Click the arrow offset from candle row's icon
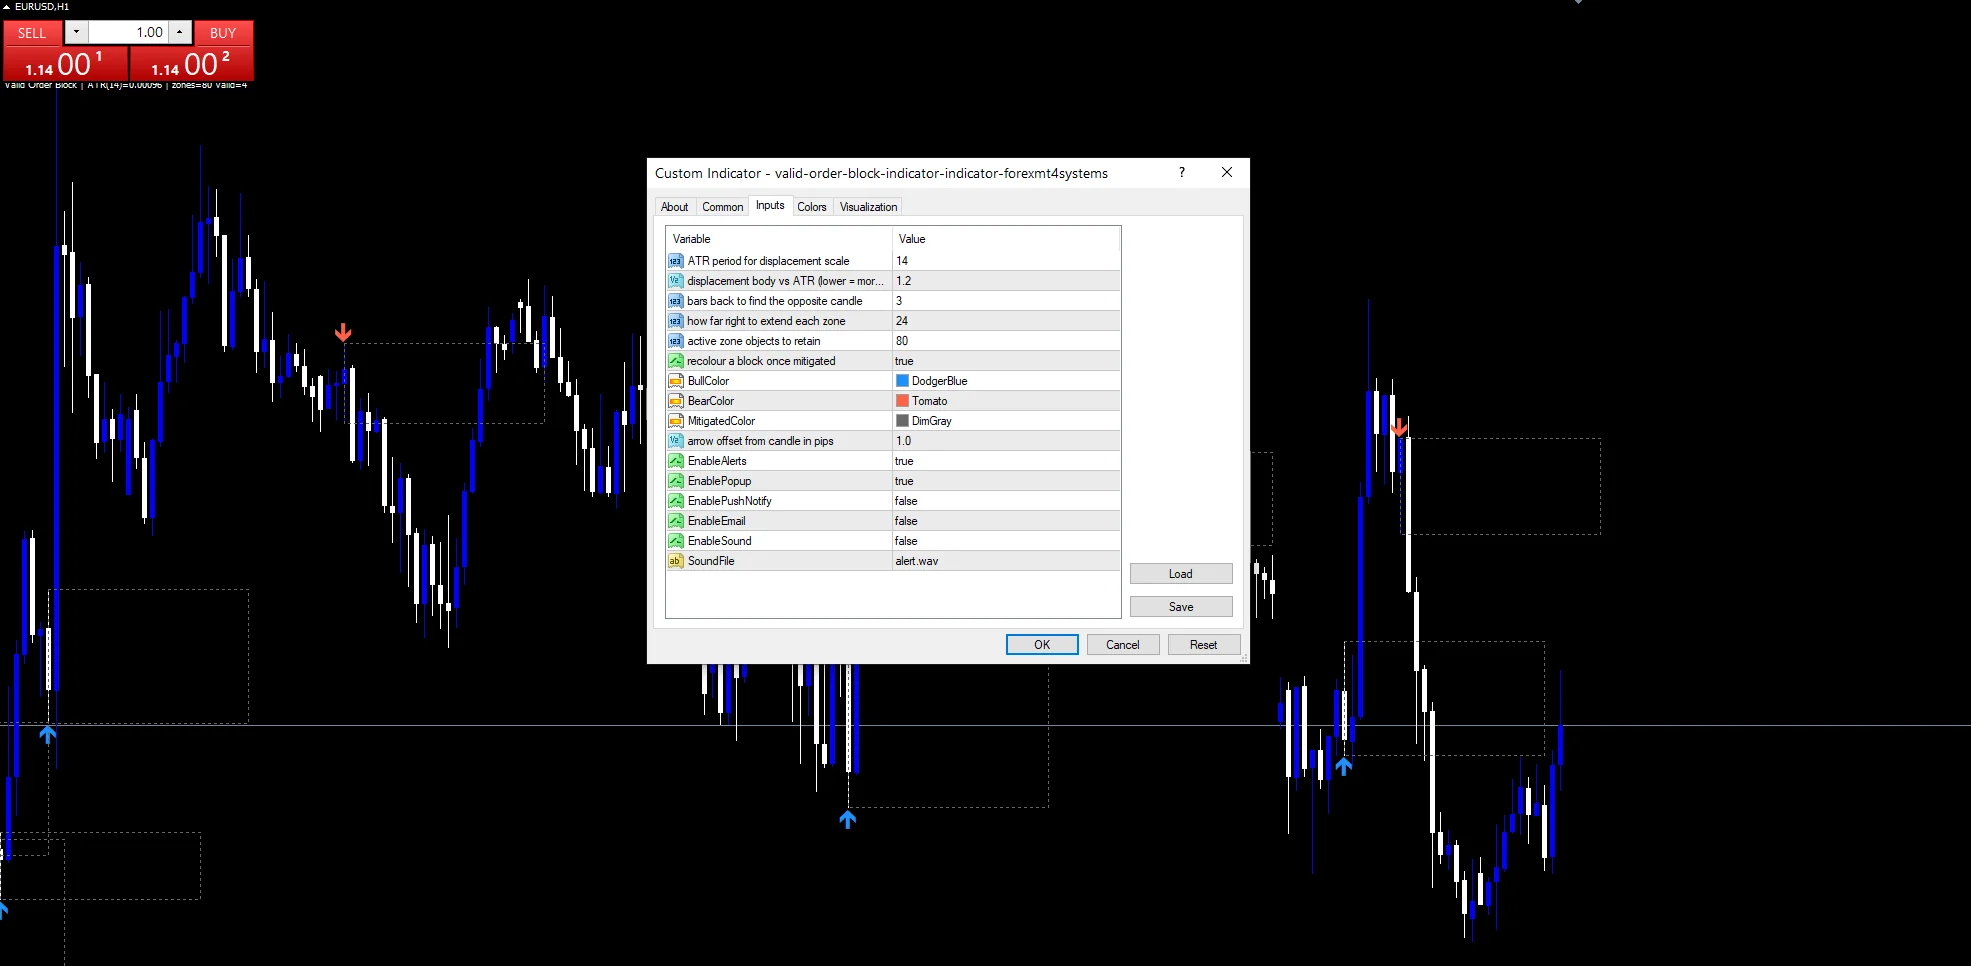The width and height of the screenshot is (1971, 966). [x=676, y=441]
